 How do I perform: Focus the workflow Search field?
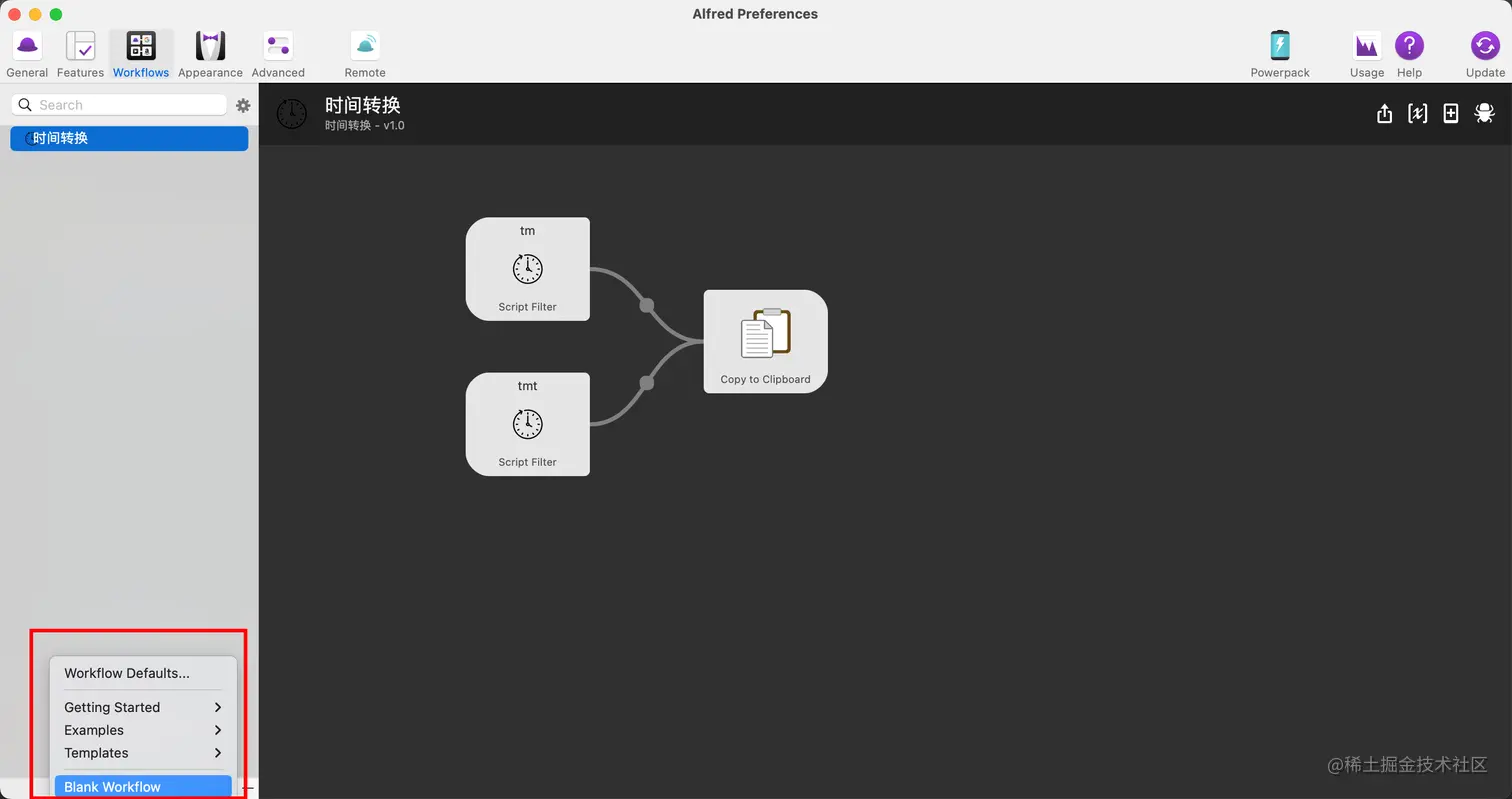(x=119, y=105)
